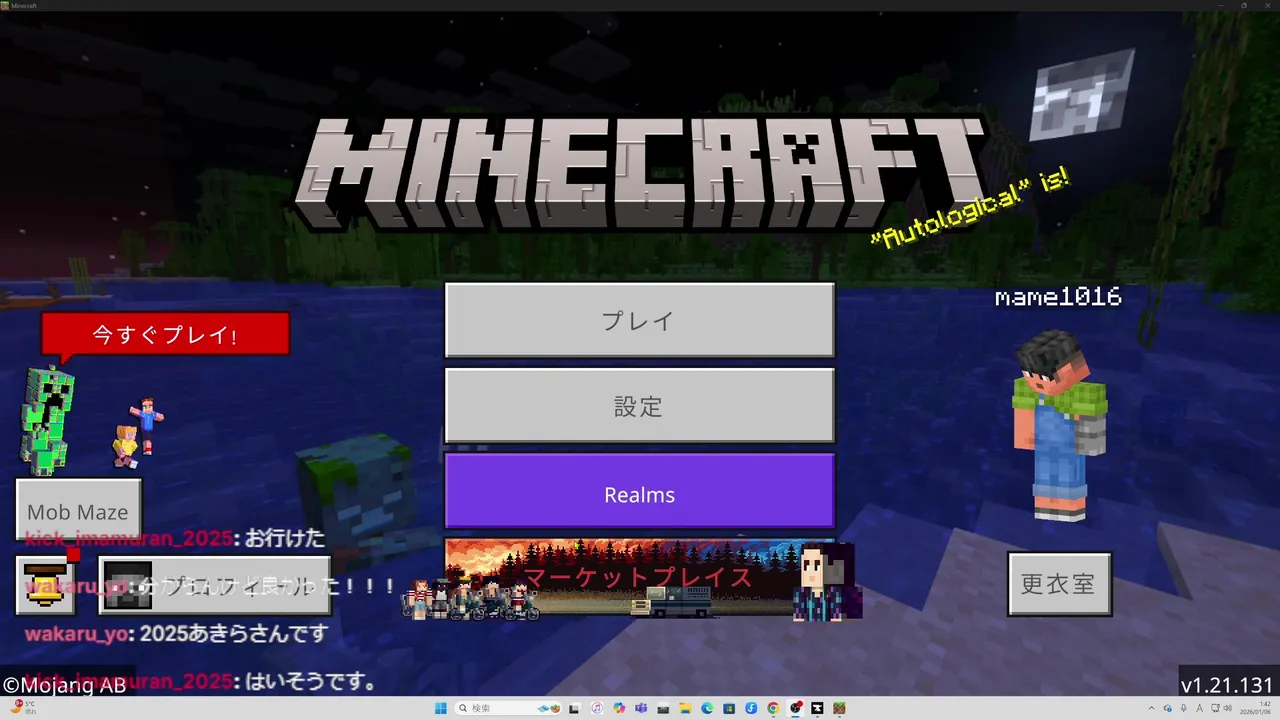The height and width of the screenshot is (720, 1280).
Task: Launch iTunes from the taskbar
Action: click(x=597, y=708)
